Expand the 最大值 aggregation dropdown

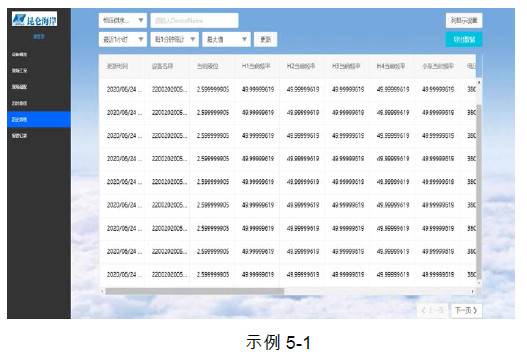[226, 40]
